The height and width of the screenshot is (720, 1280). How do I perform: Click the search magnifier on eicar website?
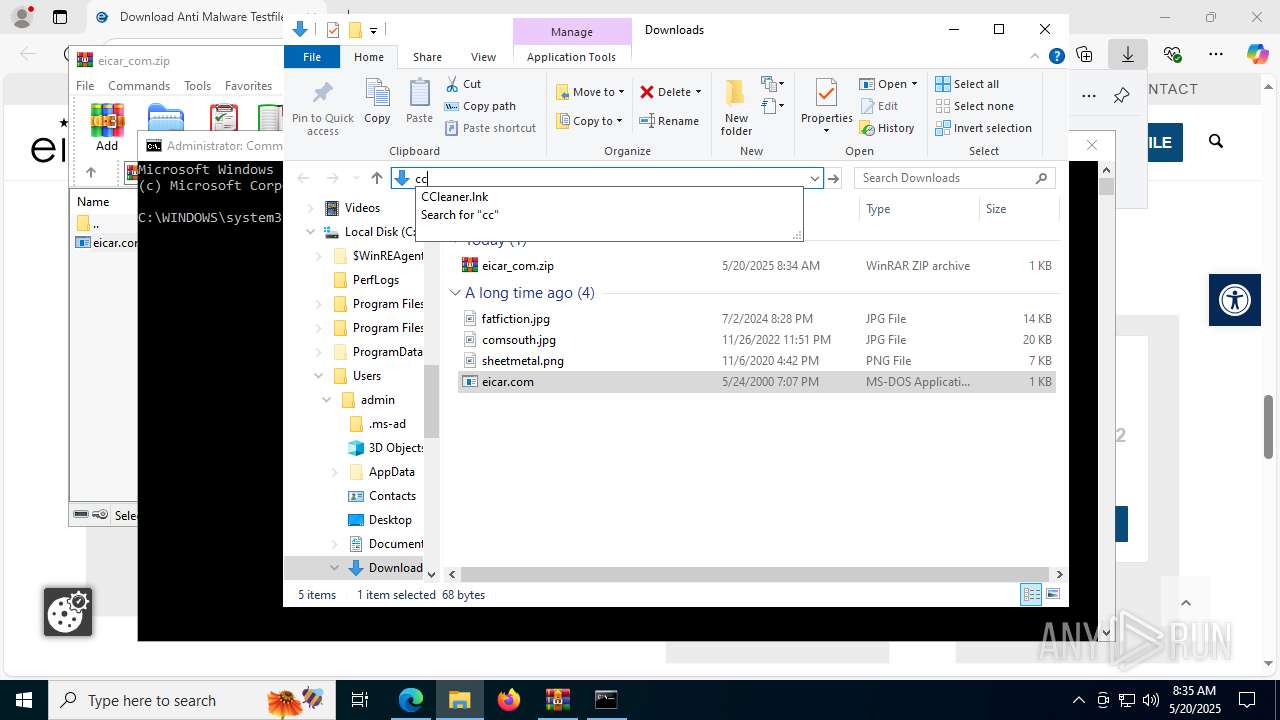tap(1216, 142)
